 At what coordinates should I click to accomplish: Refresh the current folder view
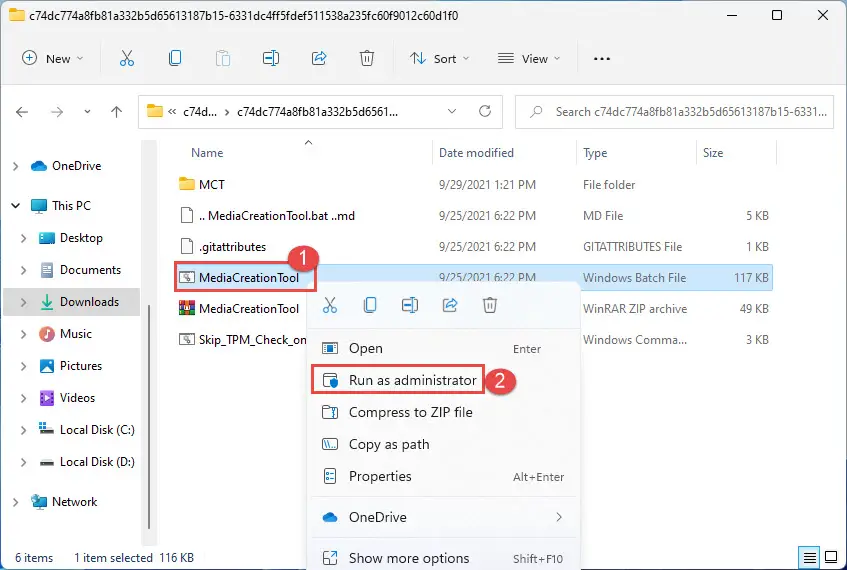485,111
